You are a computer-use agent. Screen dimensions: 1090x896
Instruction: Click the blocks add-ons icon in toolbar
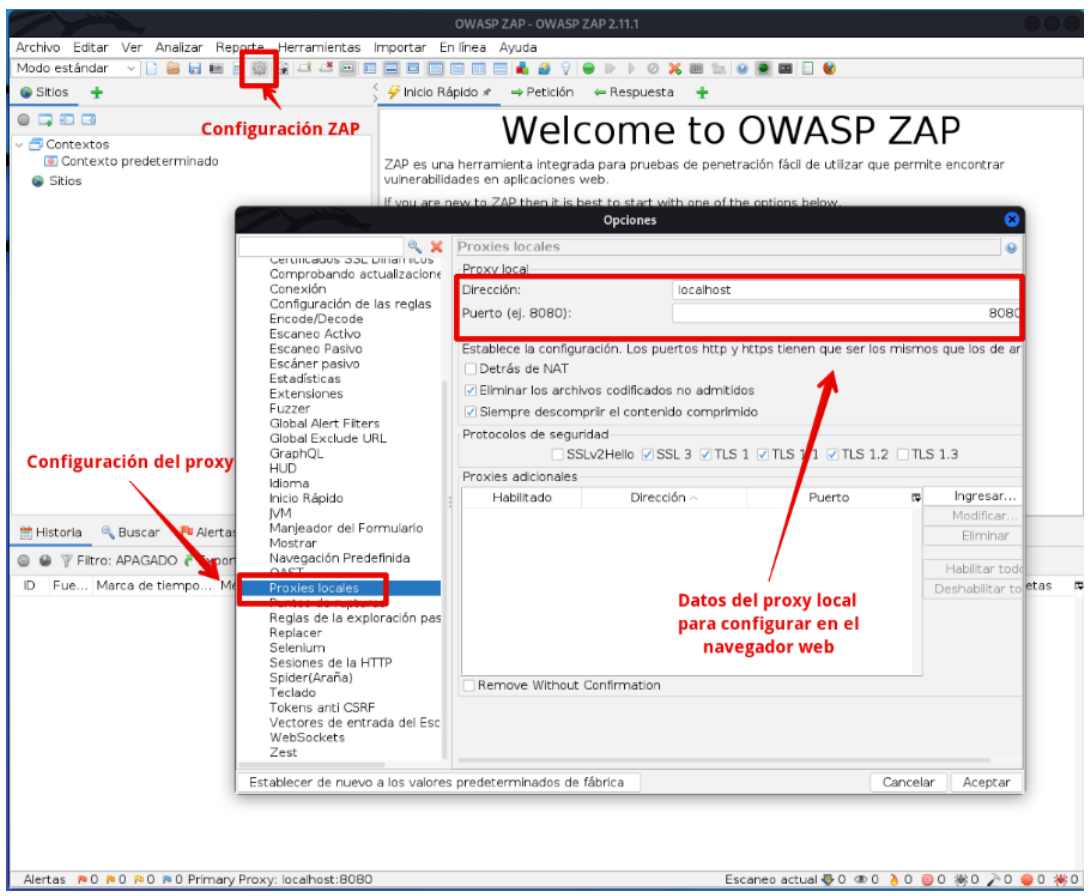click(522, 68)
